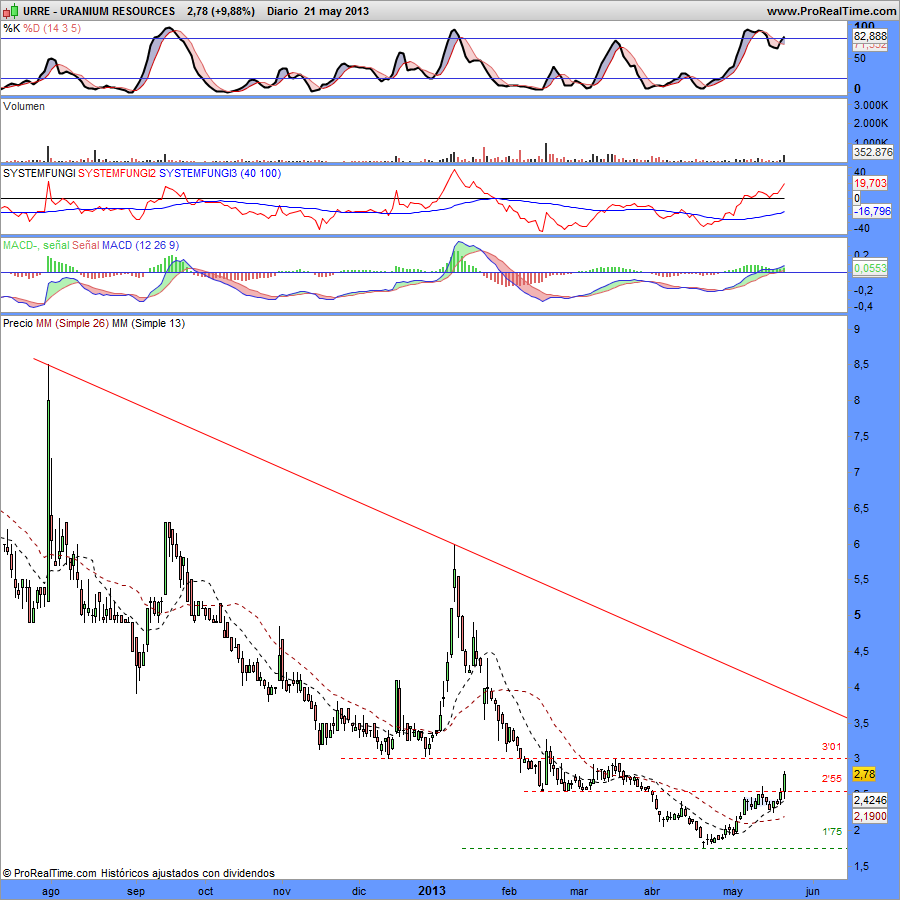Click the '19,703' red value tag

(x=870, y=183)
